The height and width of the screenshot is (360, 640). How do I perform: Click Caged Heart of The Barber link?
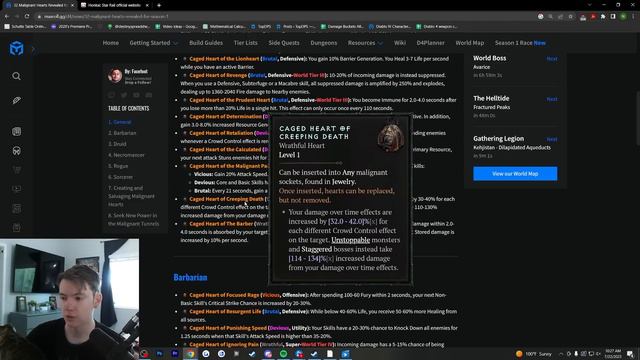coord(221,224)
